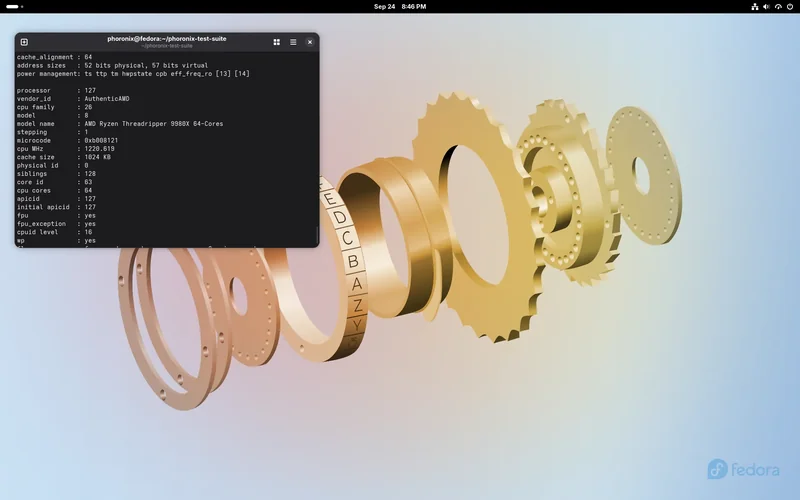Click the 'physical id' label
This screenshot has height=500, width=800.
[37, 165]
